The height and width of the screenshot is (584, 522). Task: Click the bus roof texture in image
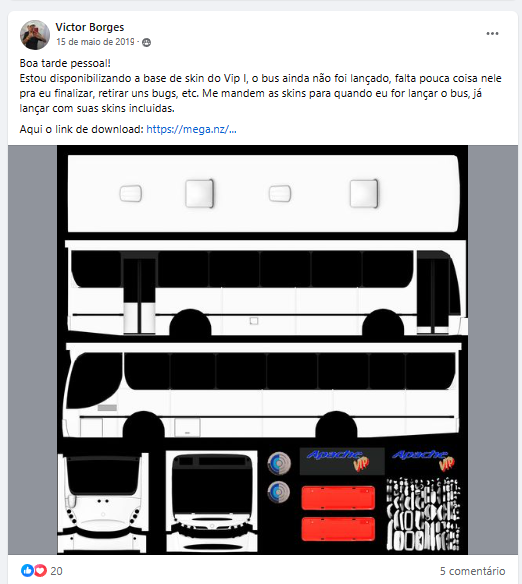pos(263,194)
